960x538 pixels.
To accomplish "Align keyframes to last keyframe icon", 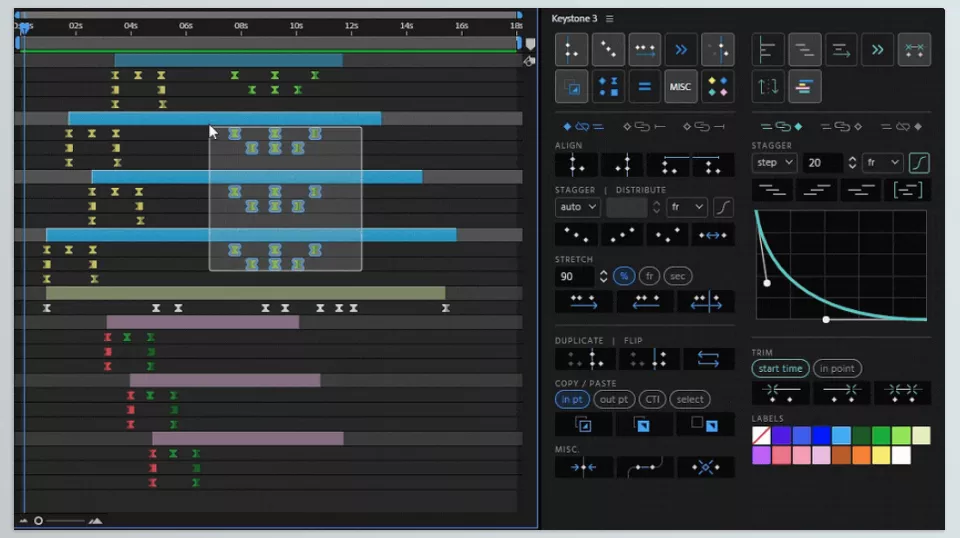I will pos(623,165).
